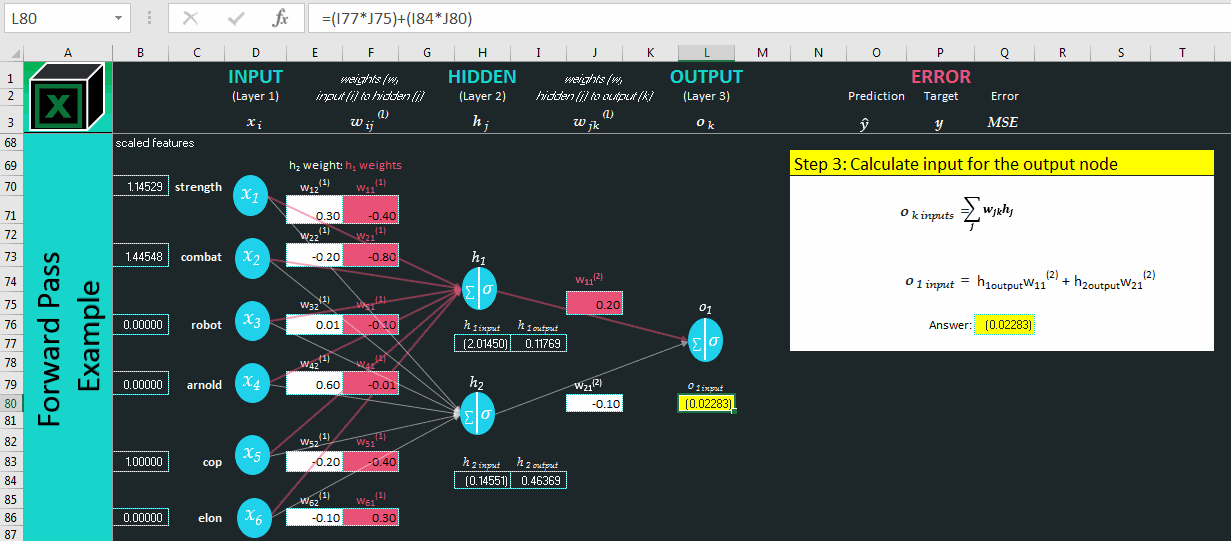Click the Excel cube logo image

[x=68, y=97]
